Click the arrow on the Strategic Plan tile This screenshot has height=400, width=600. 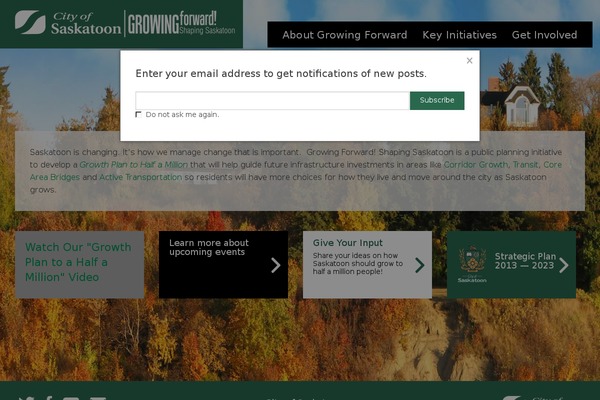point(563,265)
